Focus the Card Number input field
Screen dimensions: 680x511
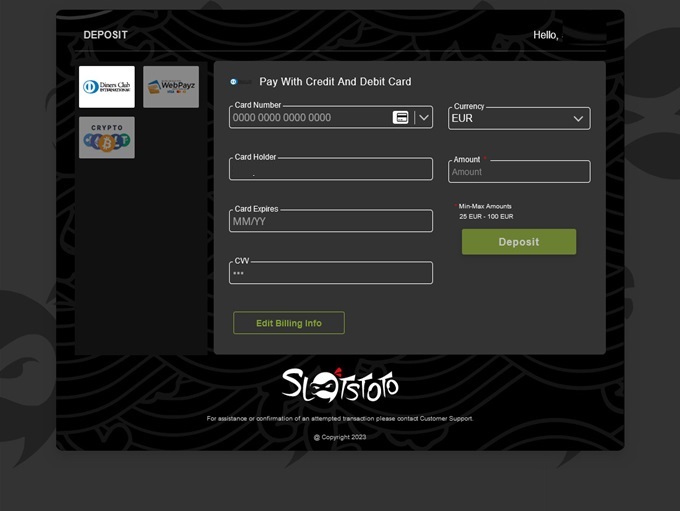point(308,118)
